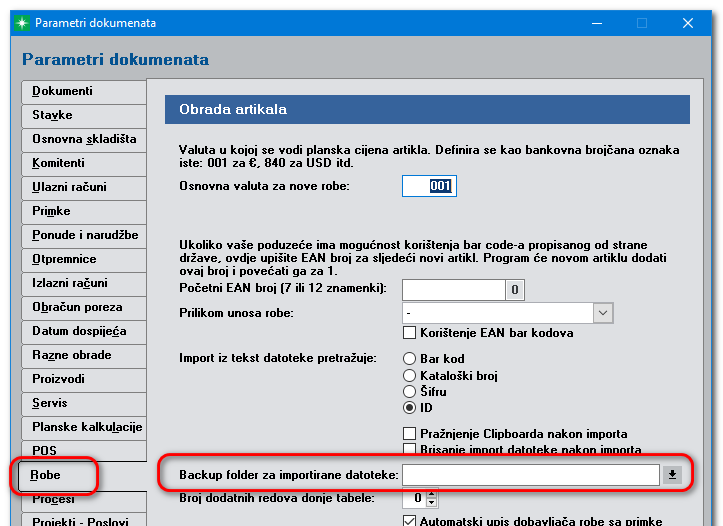Switch to the Komitenti tab
The image size is (723, 526).
pyautogui.click(x=83, y=163)
